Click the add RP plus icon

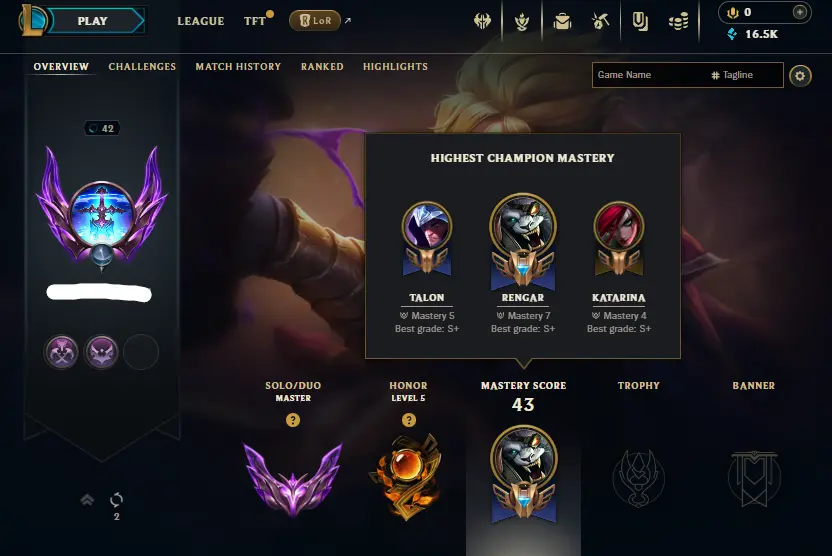coord(800,12)
